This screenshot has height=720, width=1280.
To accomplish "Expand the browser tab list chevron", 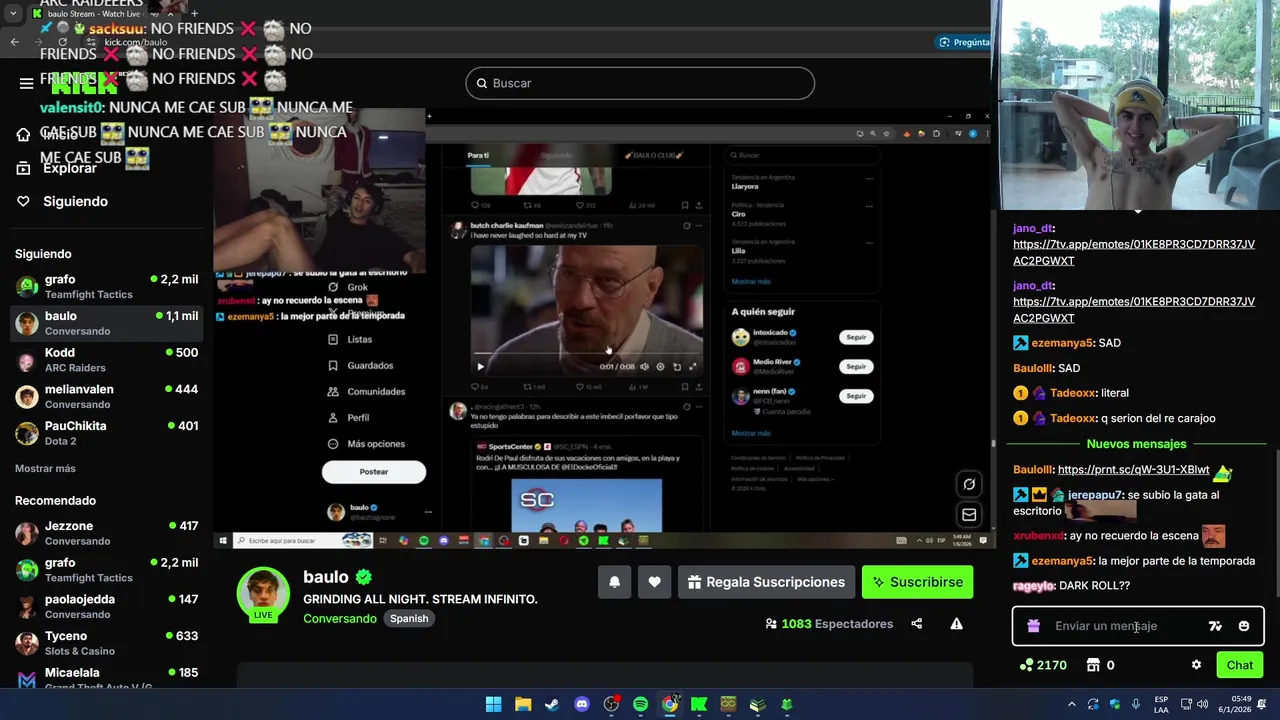I will 13,14.
